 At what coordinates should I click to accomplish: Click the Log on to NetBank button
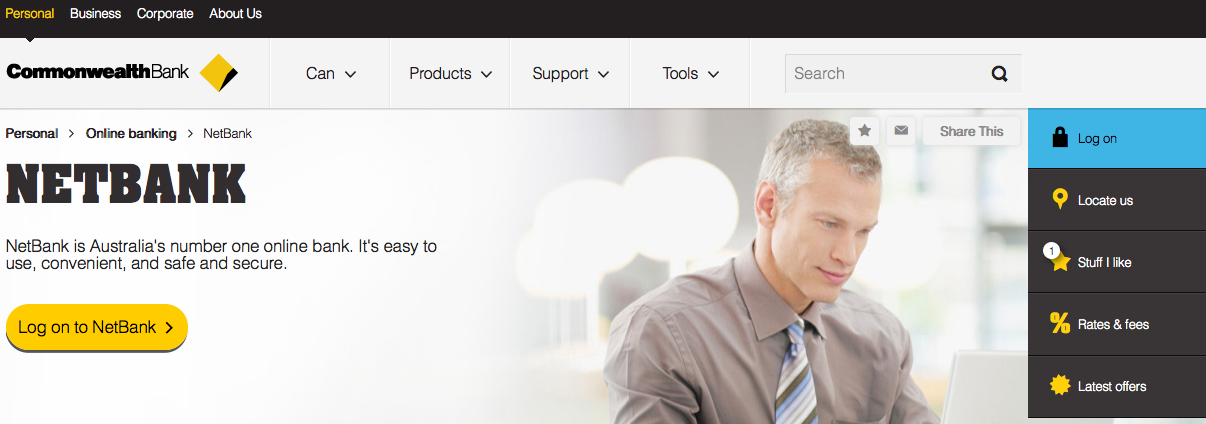coord(96,327)
